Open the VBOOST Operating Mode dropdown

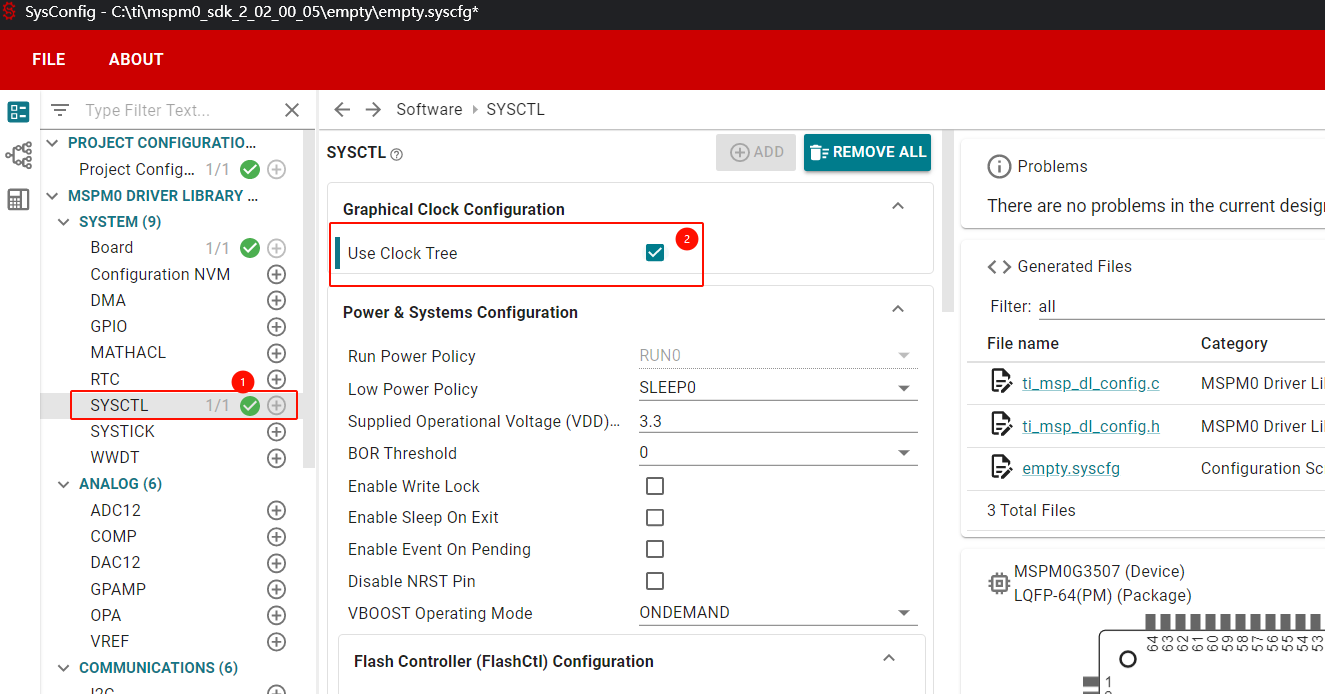(777, 613)
